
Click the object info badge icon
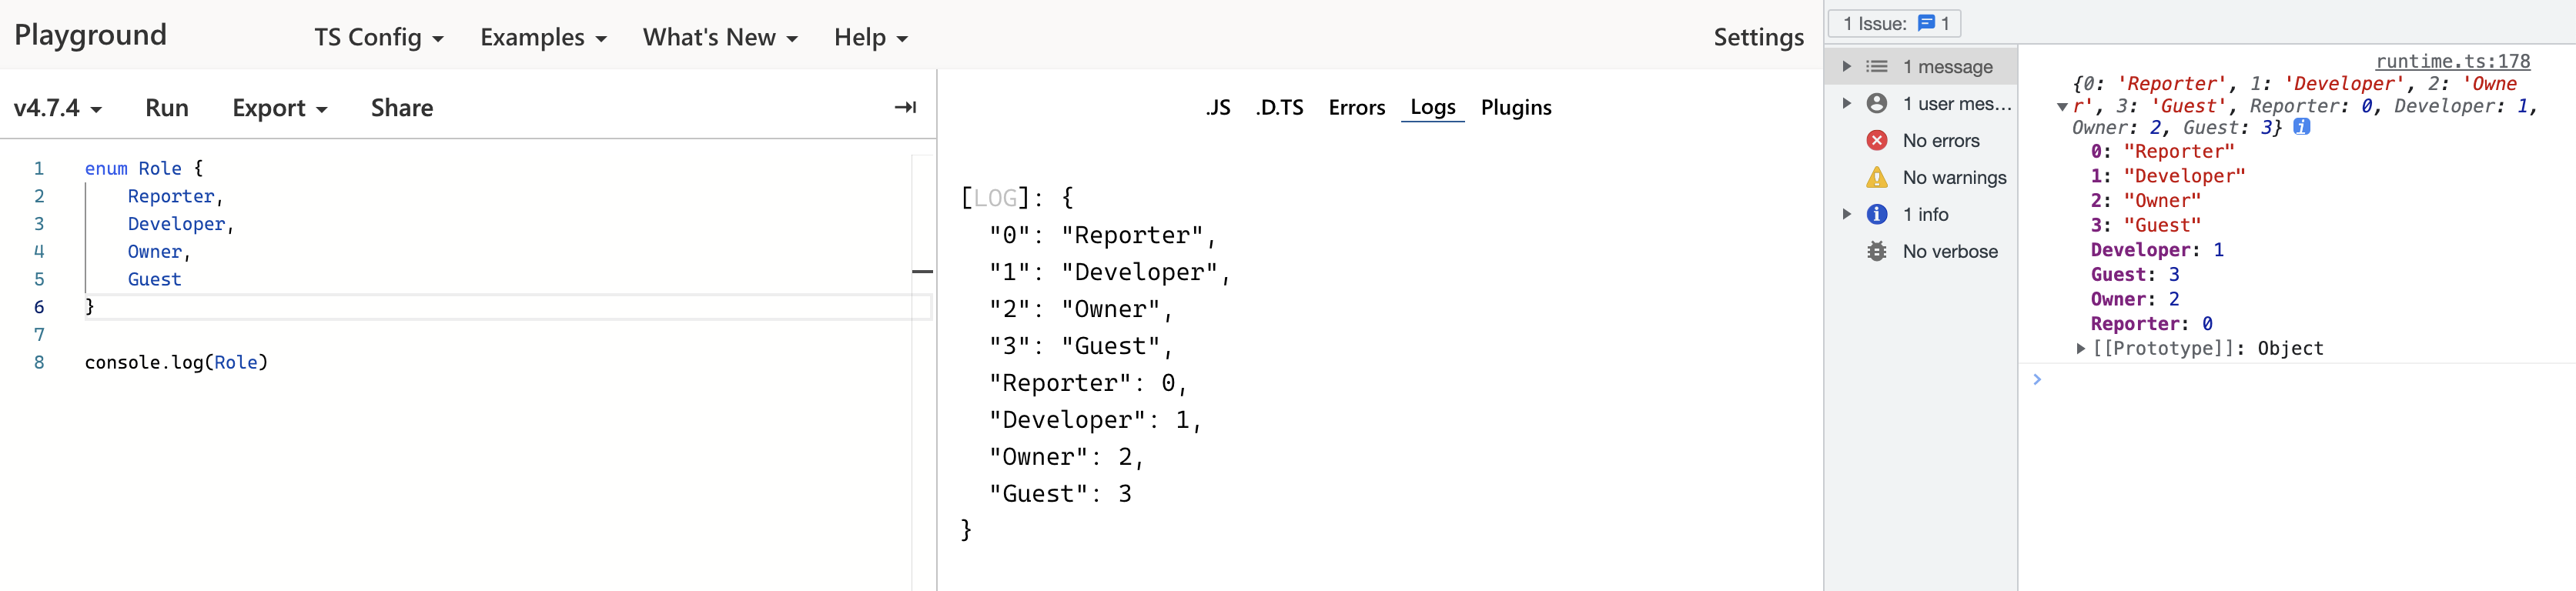pyautogui.click(x=2301, y=127)
